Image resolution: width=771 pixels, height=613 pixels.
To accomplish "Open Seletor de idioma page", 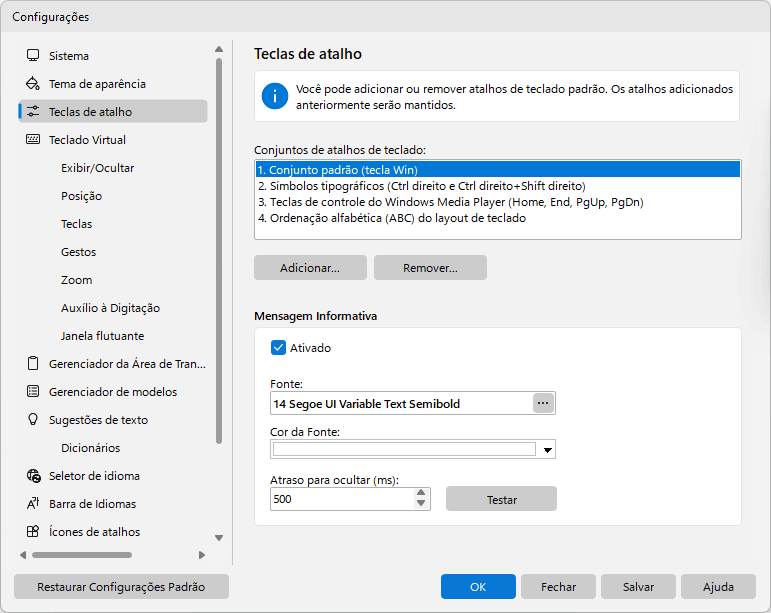I will click(94, 476).
